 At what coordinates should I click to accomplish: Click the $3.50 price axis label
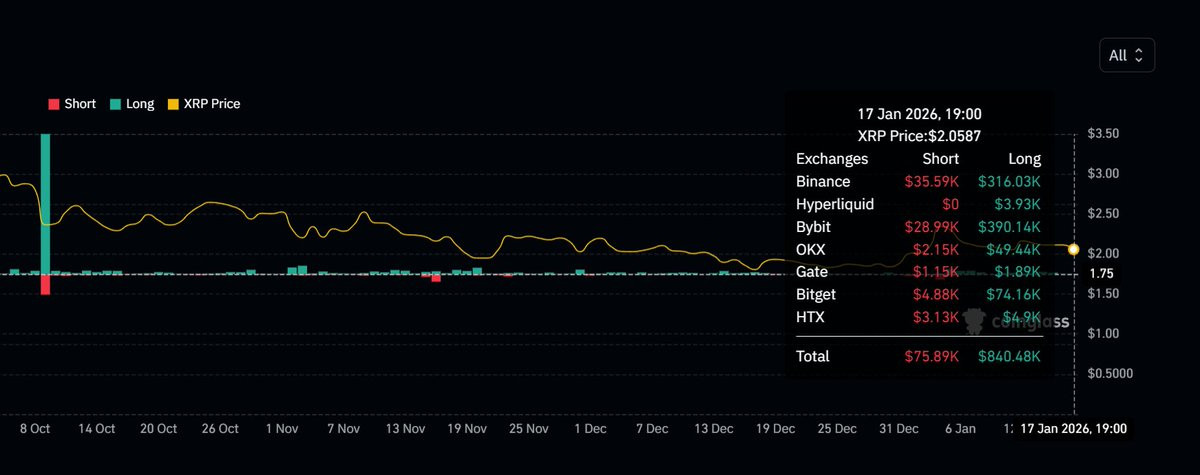(1104, 134)
